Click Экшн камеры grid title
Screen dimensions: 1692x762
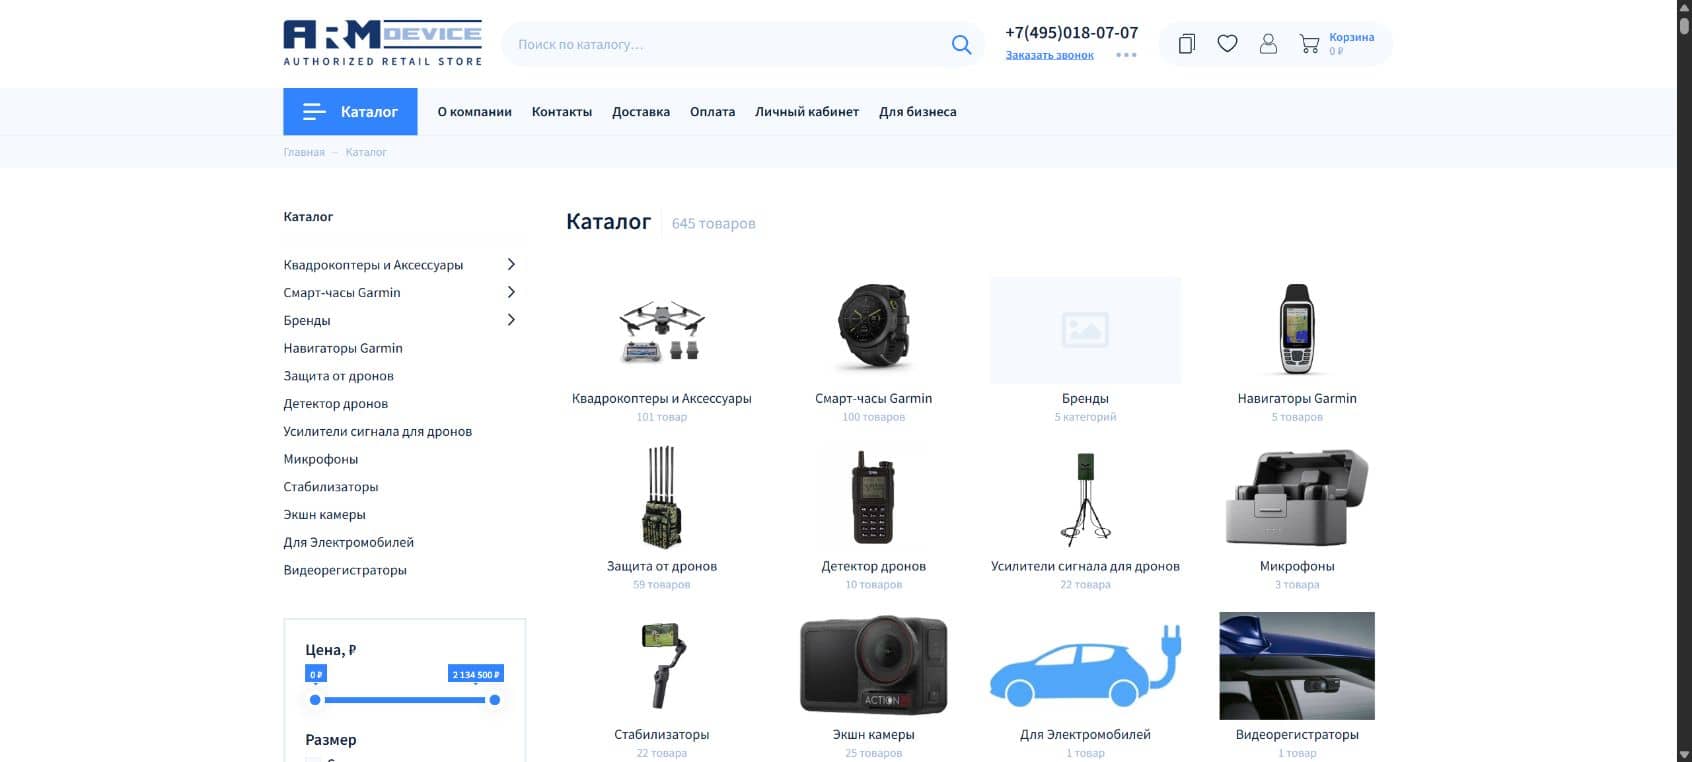[873, 734]
